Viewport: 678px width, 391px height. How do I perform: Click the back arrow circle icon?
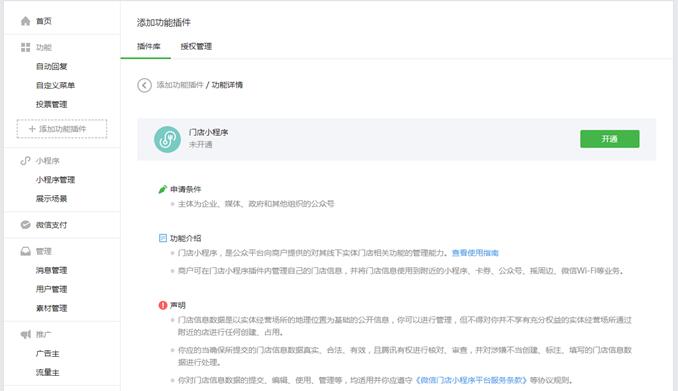tap(144, 85)
